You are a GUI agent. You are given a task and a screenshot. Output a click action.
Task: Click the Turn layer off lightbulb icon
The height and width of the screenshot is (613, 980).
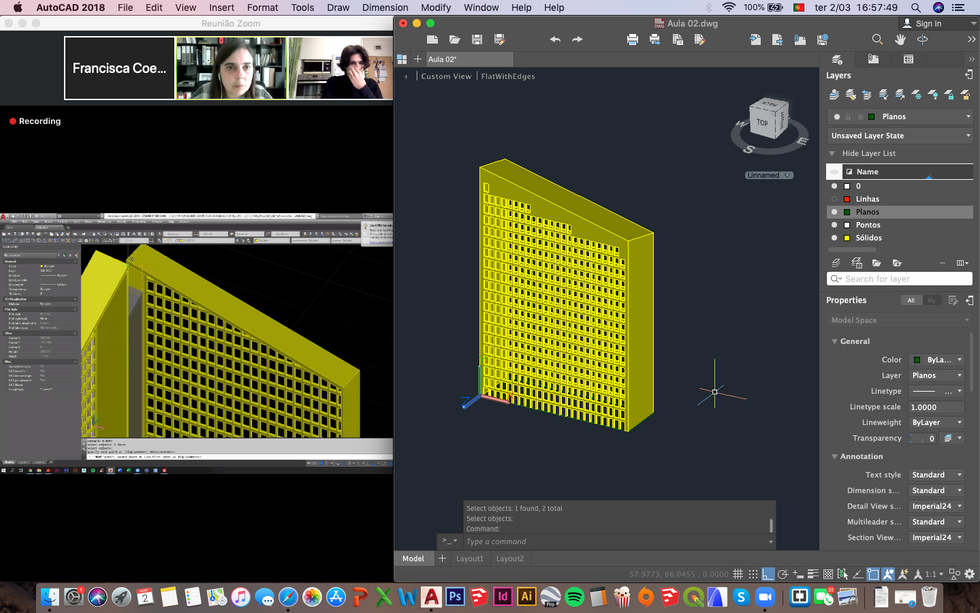pyautogui.click(x=933, y=94)
